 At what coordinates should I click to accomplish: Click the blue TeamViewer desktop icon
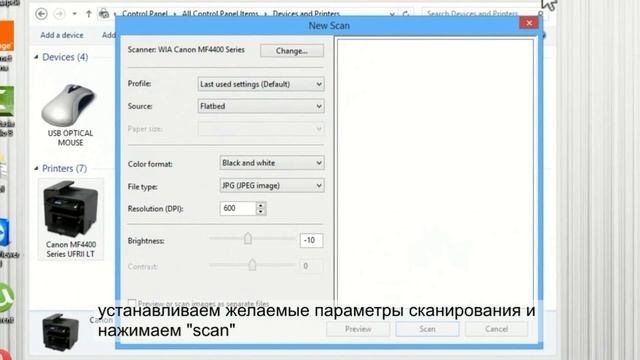click(x=4, y=233)
